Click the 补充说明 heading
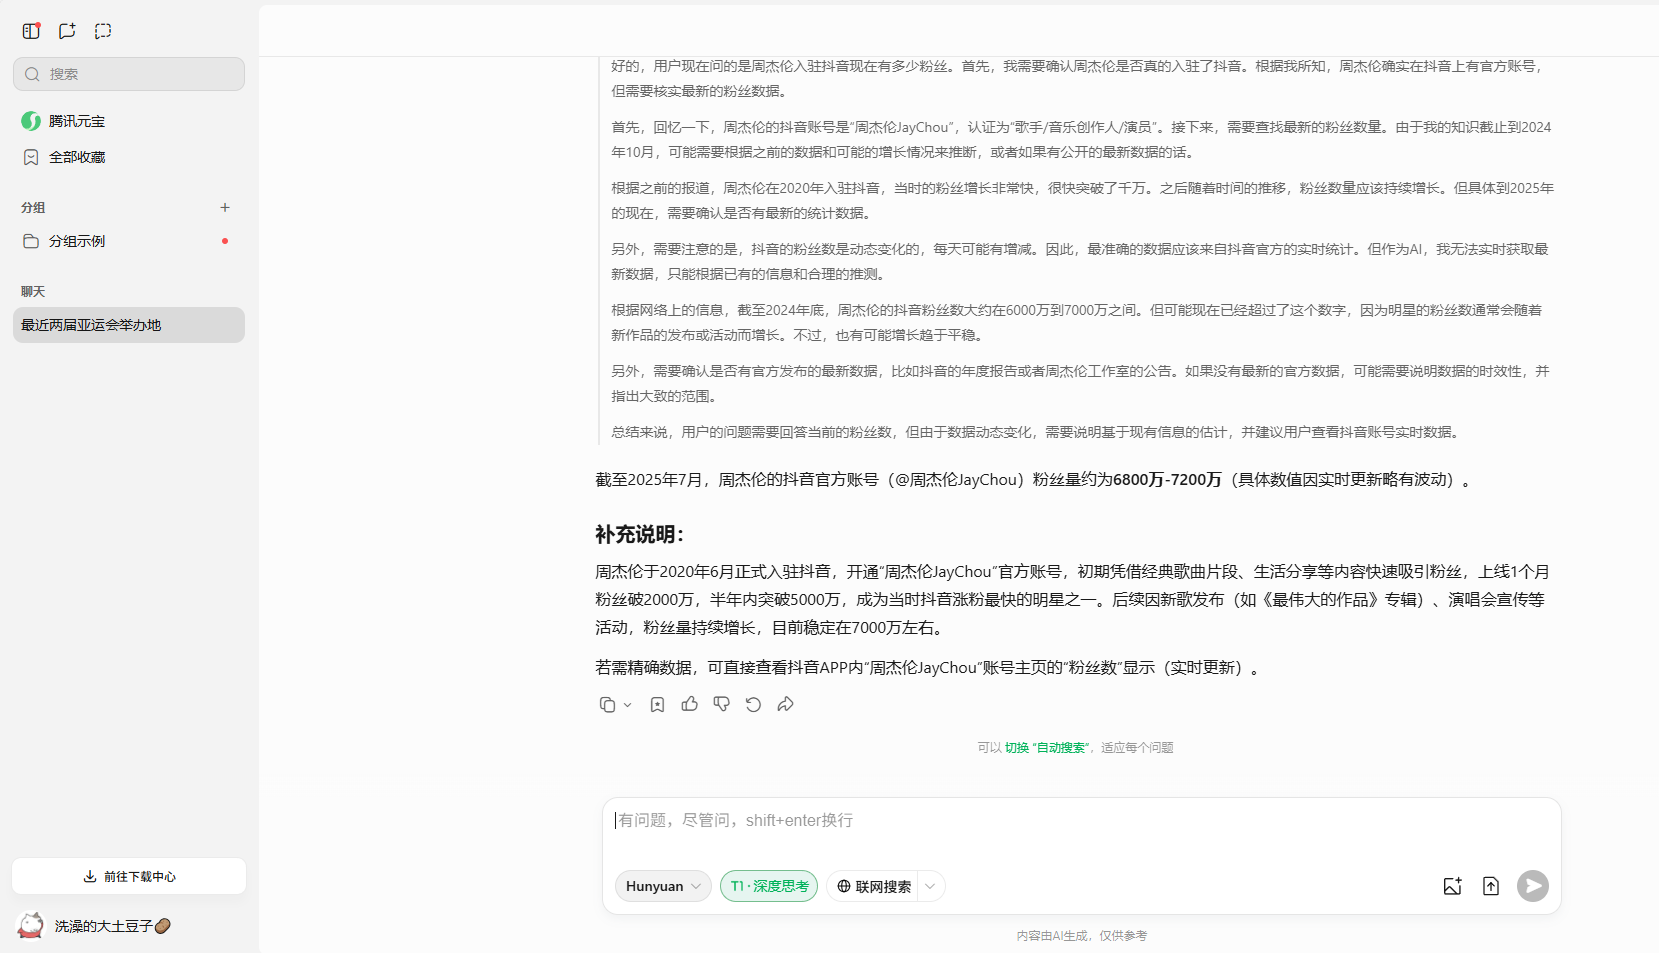Image resolution: width=1659 pixels, height=953 pixels. 640,535
